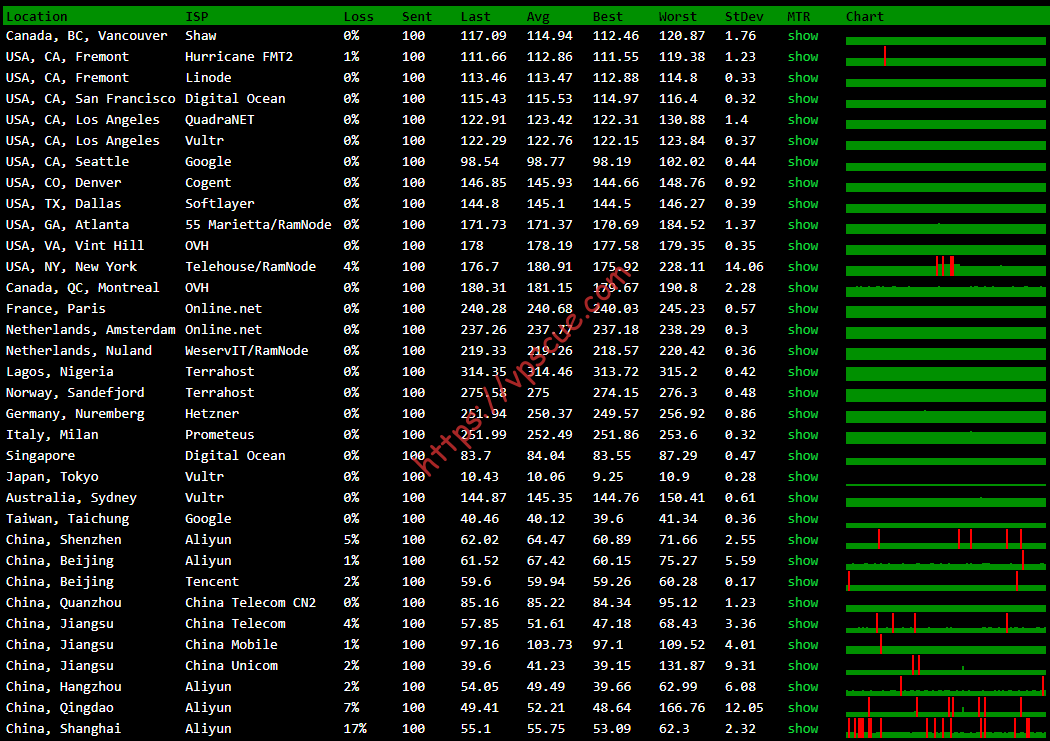This screenshot has width=1050, height=741.
Task: Click the Worst column header
Action: (678, 16)
